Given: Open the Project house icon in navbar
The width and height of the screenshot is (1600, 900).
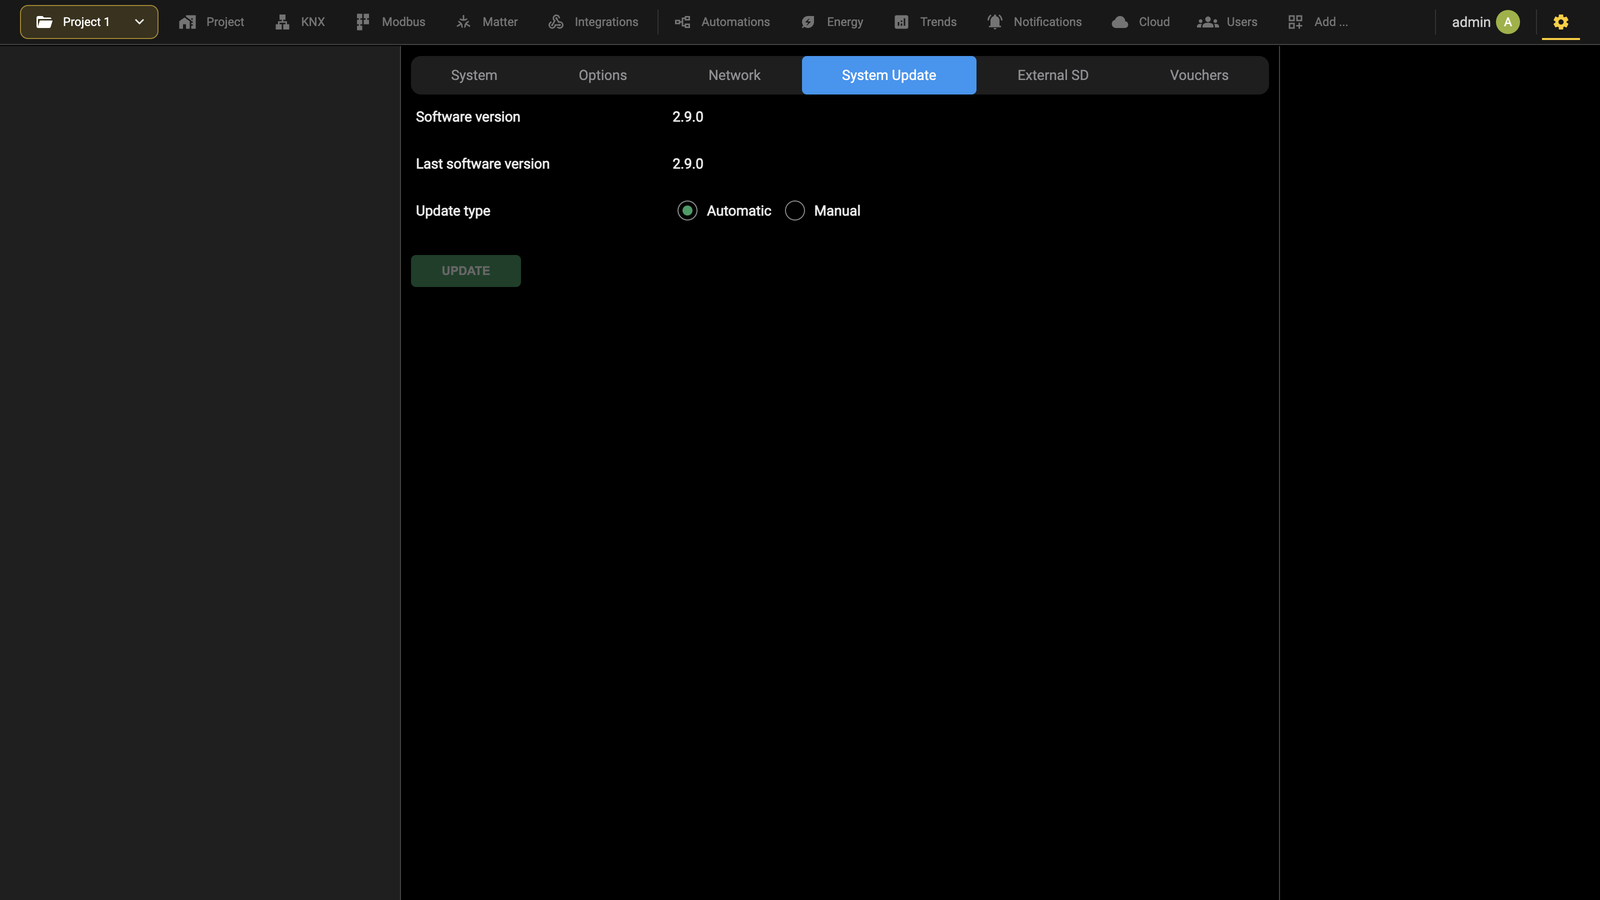Looking at the screenshot, I should [x=187, y=22].
